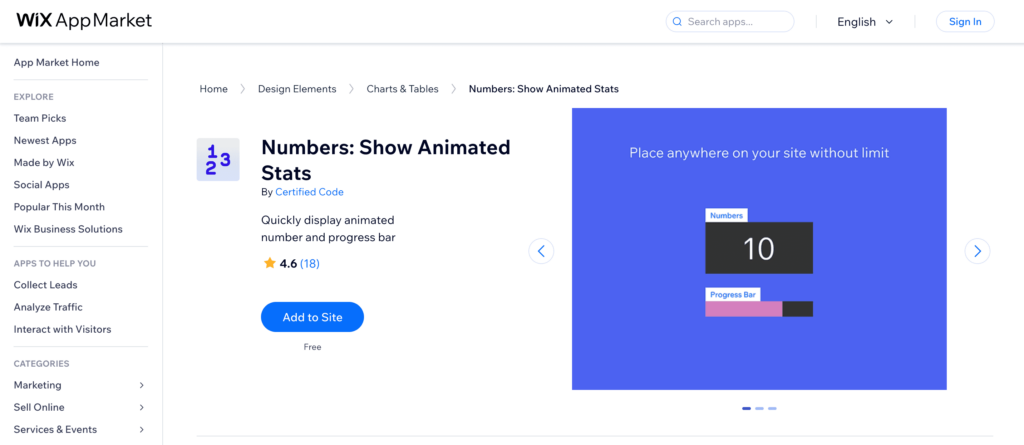The image size is (1024, 445).
Task: Click the Search apps input field
Action: (x=729, y=22)
